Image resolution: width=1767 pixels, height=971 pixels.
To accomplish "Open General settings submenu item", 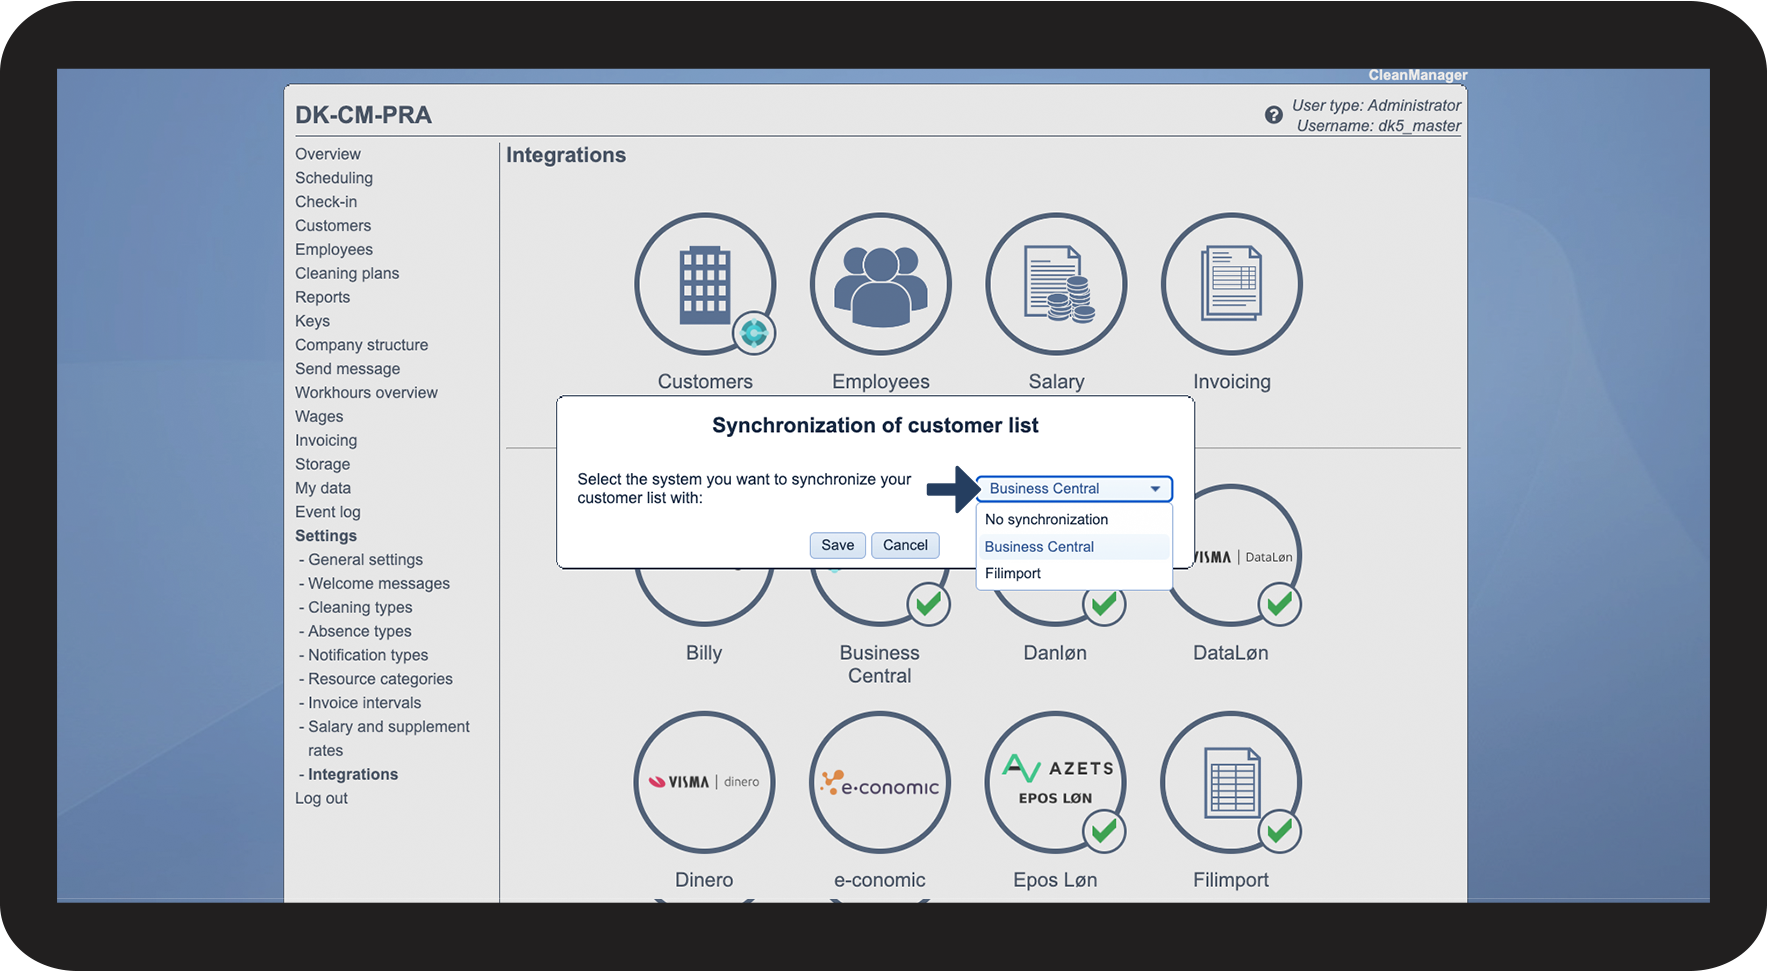I will coord(366,560).
